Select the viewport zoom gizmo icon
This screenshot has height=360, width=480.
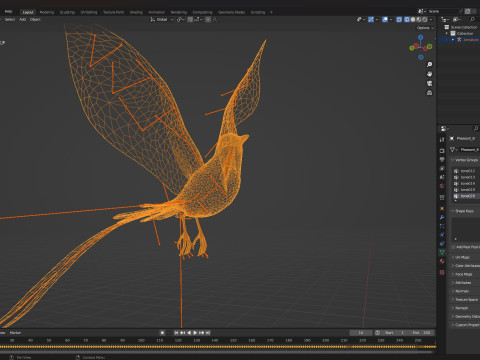[429, 64]
